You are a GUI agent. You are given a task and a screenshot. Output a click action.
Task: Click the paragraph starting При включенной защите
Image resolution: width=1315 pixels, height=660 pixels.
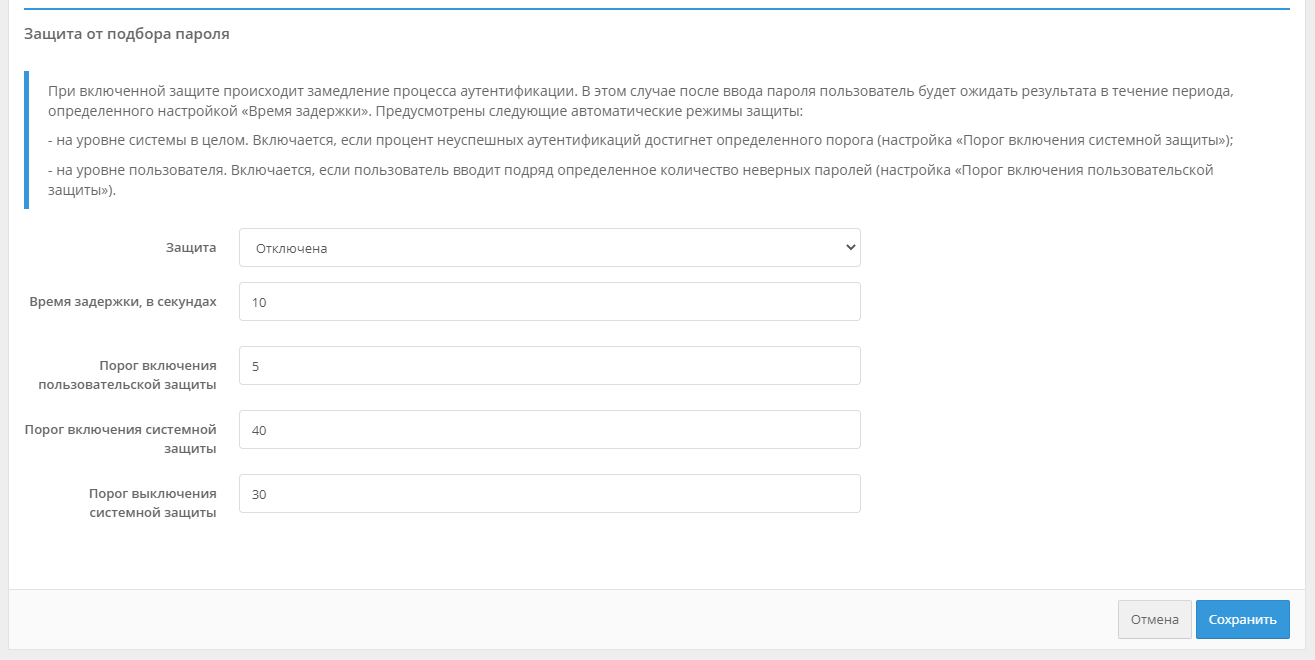[641, 101]
